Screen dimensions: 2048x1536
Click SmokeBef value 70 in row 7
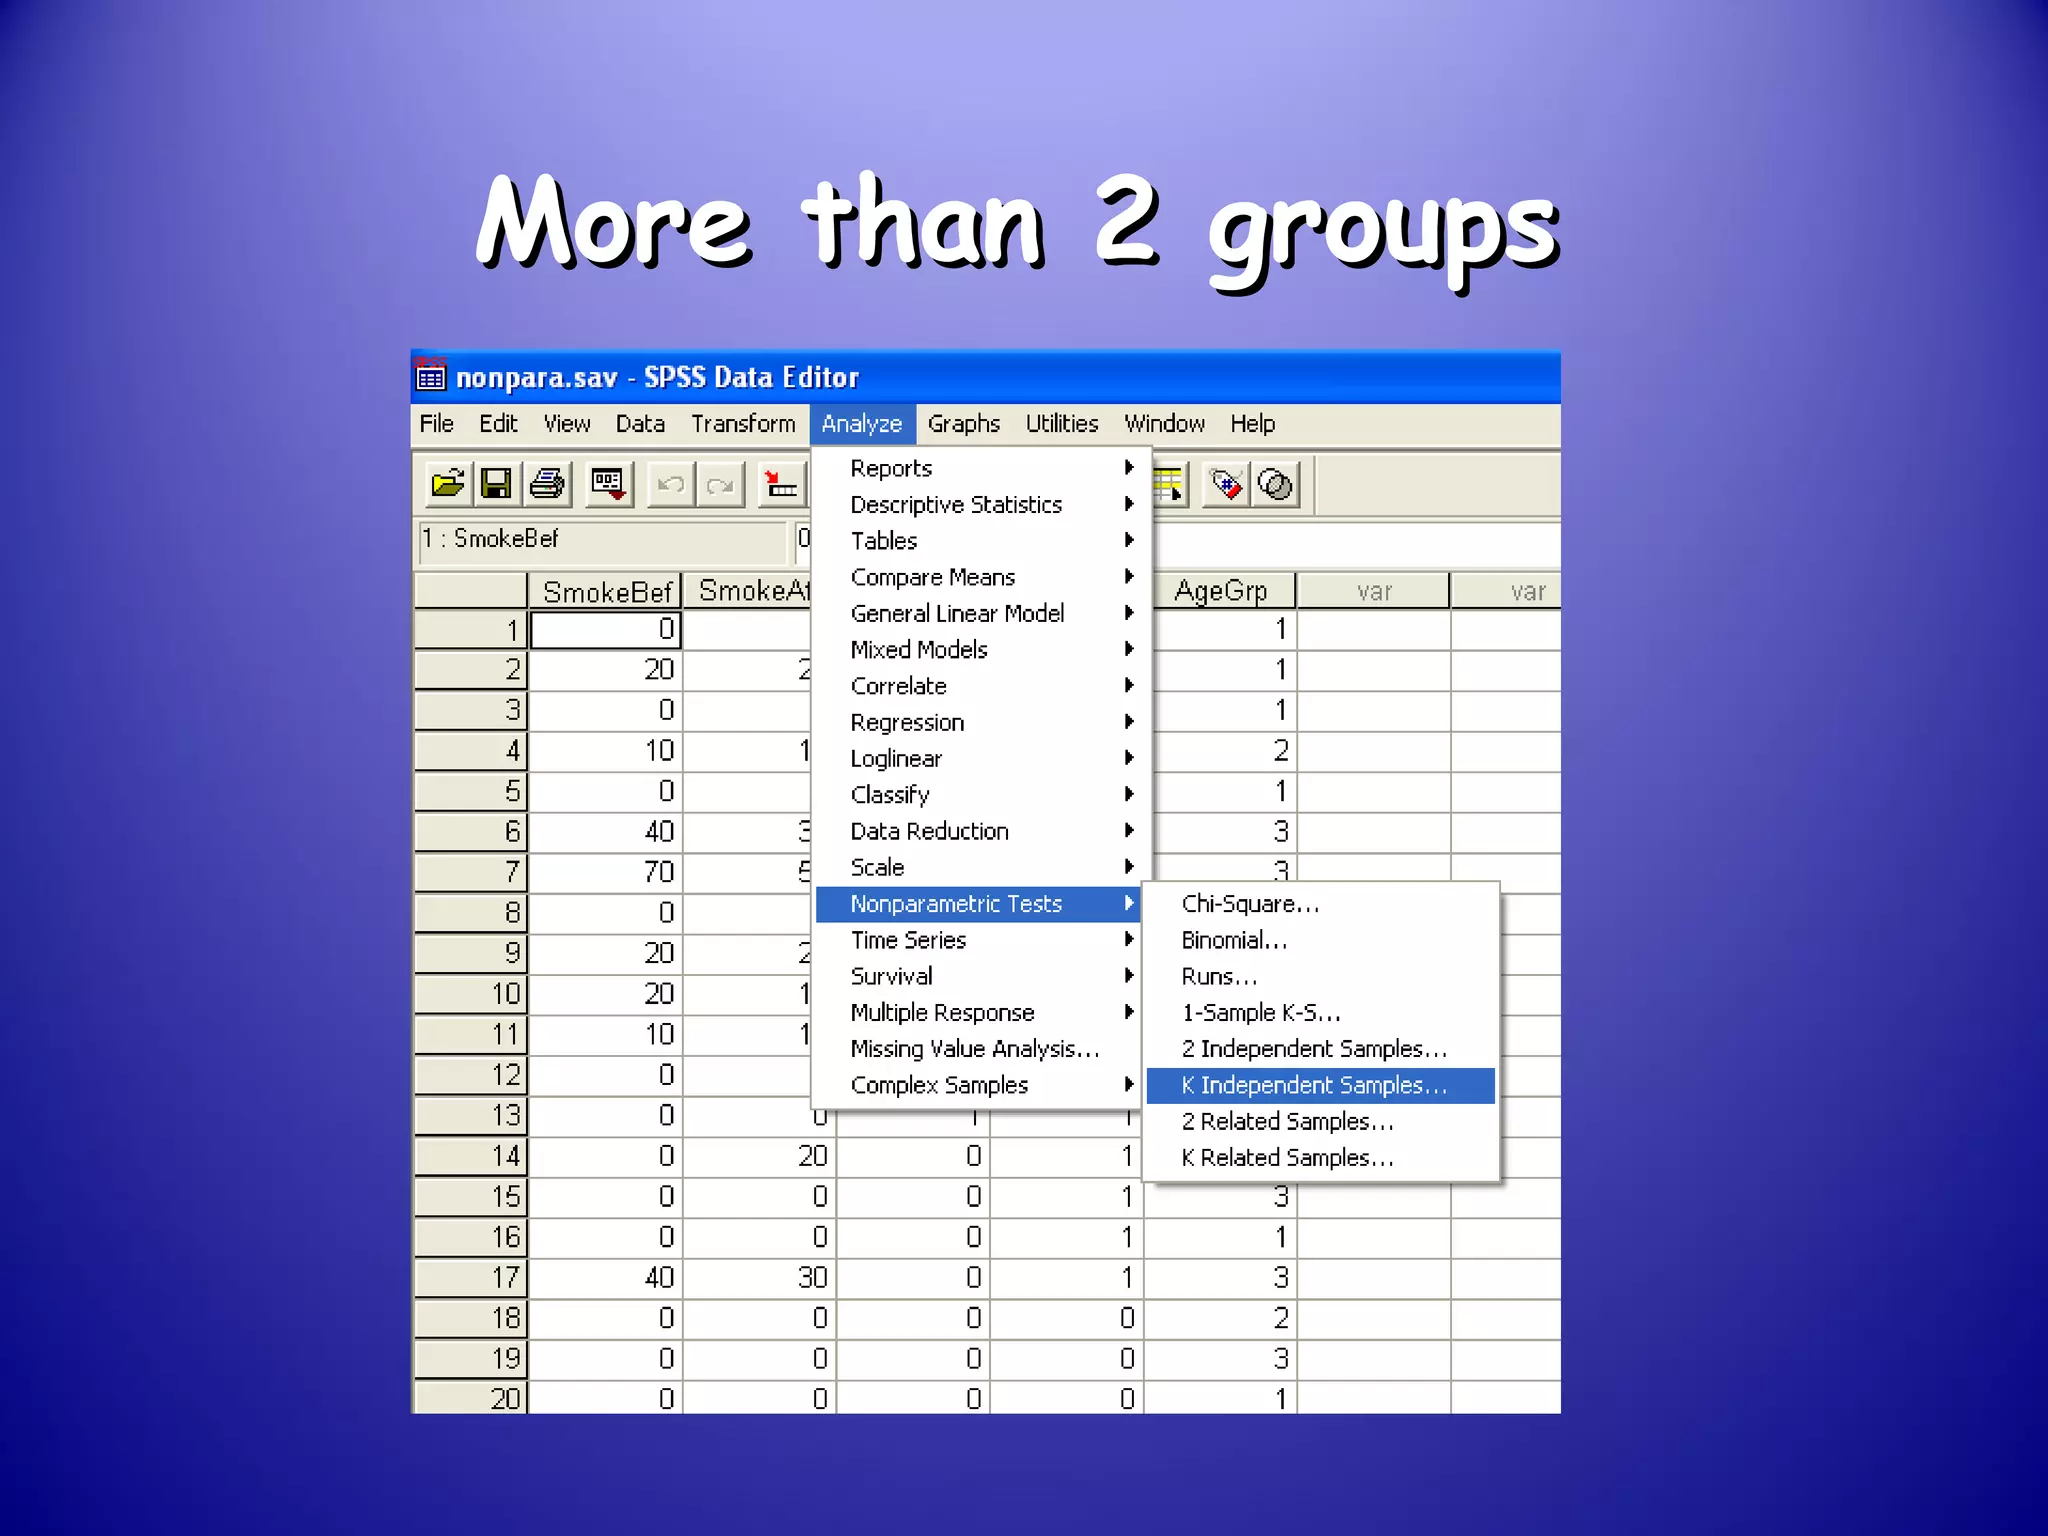pyautogui.click(x=605, y=873)
